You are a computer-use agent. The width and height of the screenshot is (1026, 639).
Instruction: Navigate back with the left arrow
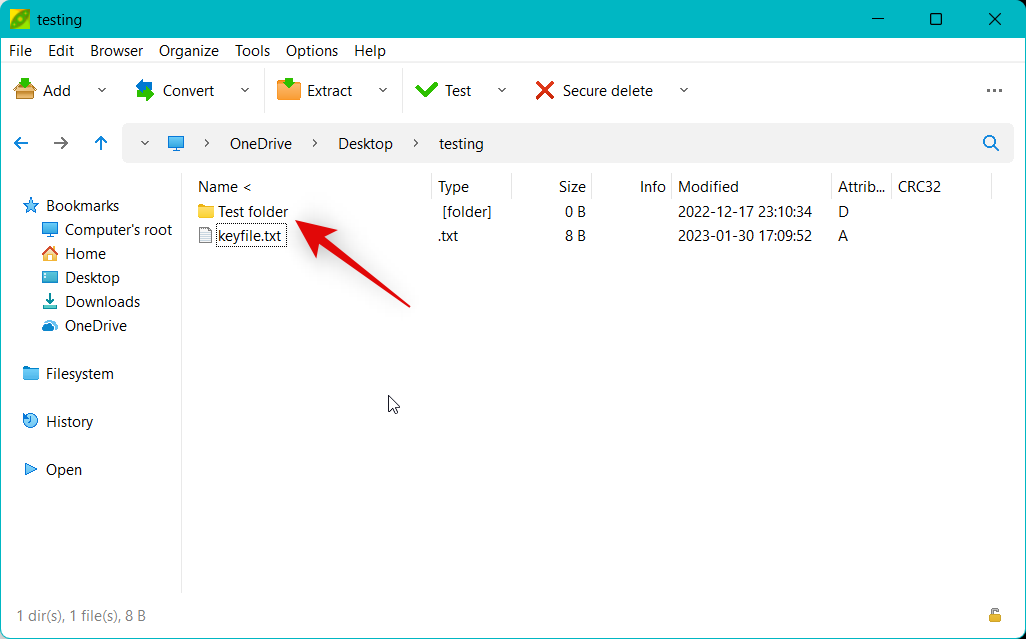tap(21, 143)
